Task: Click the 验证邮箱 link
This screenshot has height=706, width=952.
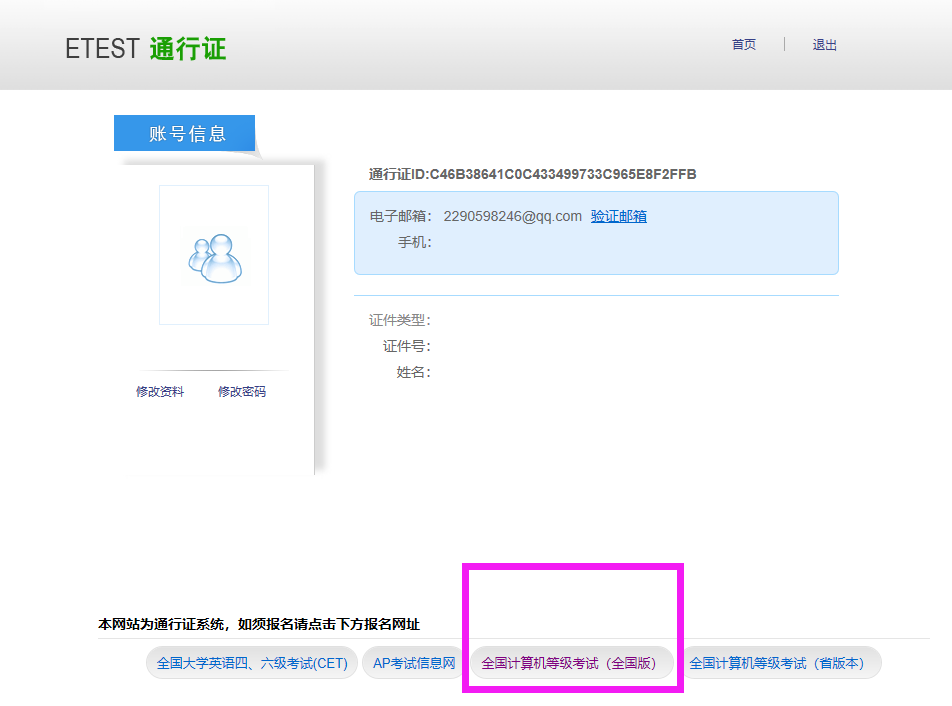Action: point(618,216)
